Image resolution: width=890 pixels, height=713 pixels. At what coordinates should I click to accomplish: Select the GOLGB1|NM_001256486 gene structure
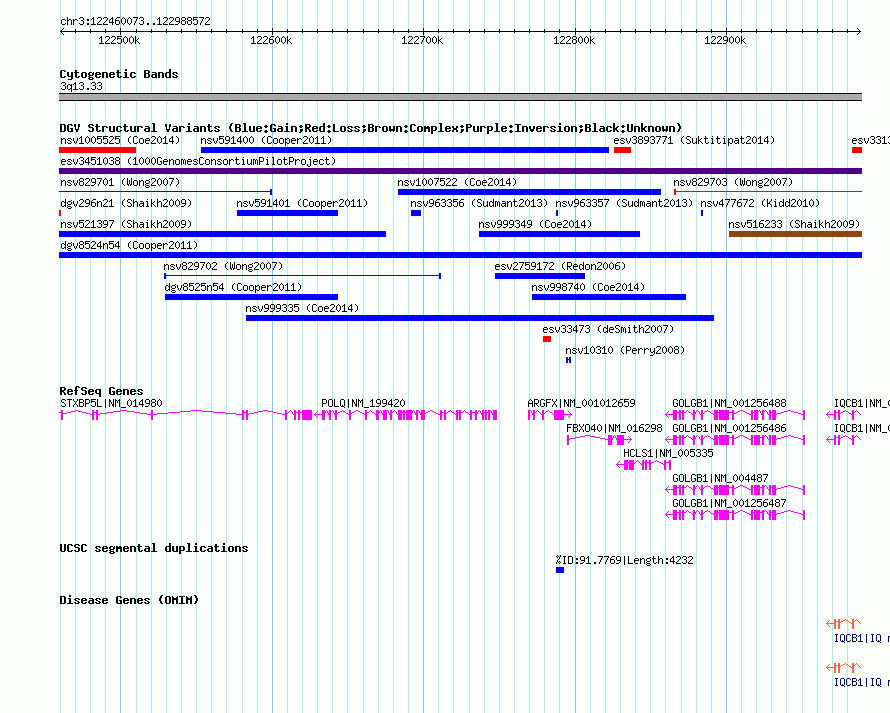[735, 440]
